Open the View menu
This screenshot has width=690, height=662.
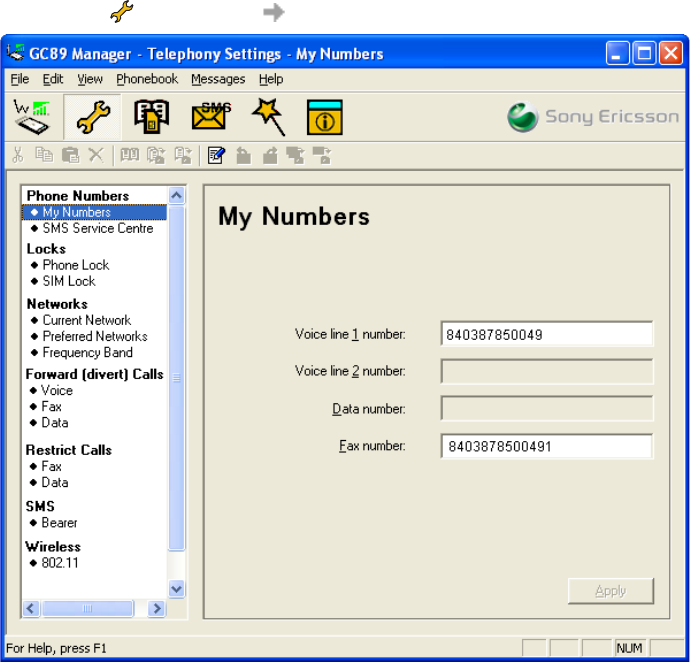pos(90,79)
